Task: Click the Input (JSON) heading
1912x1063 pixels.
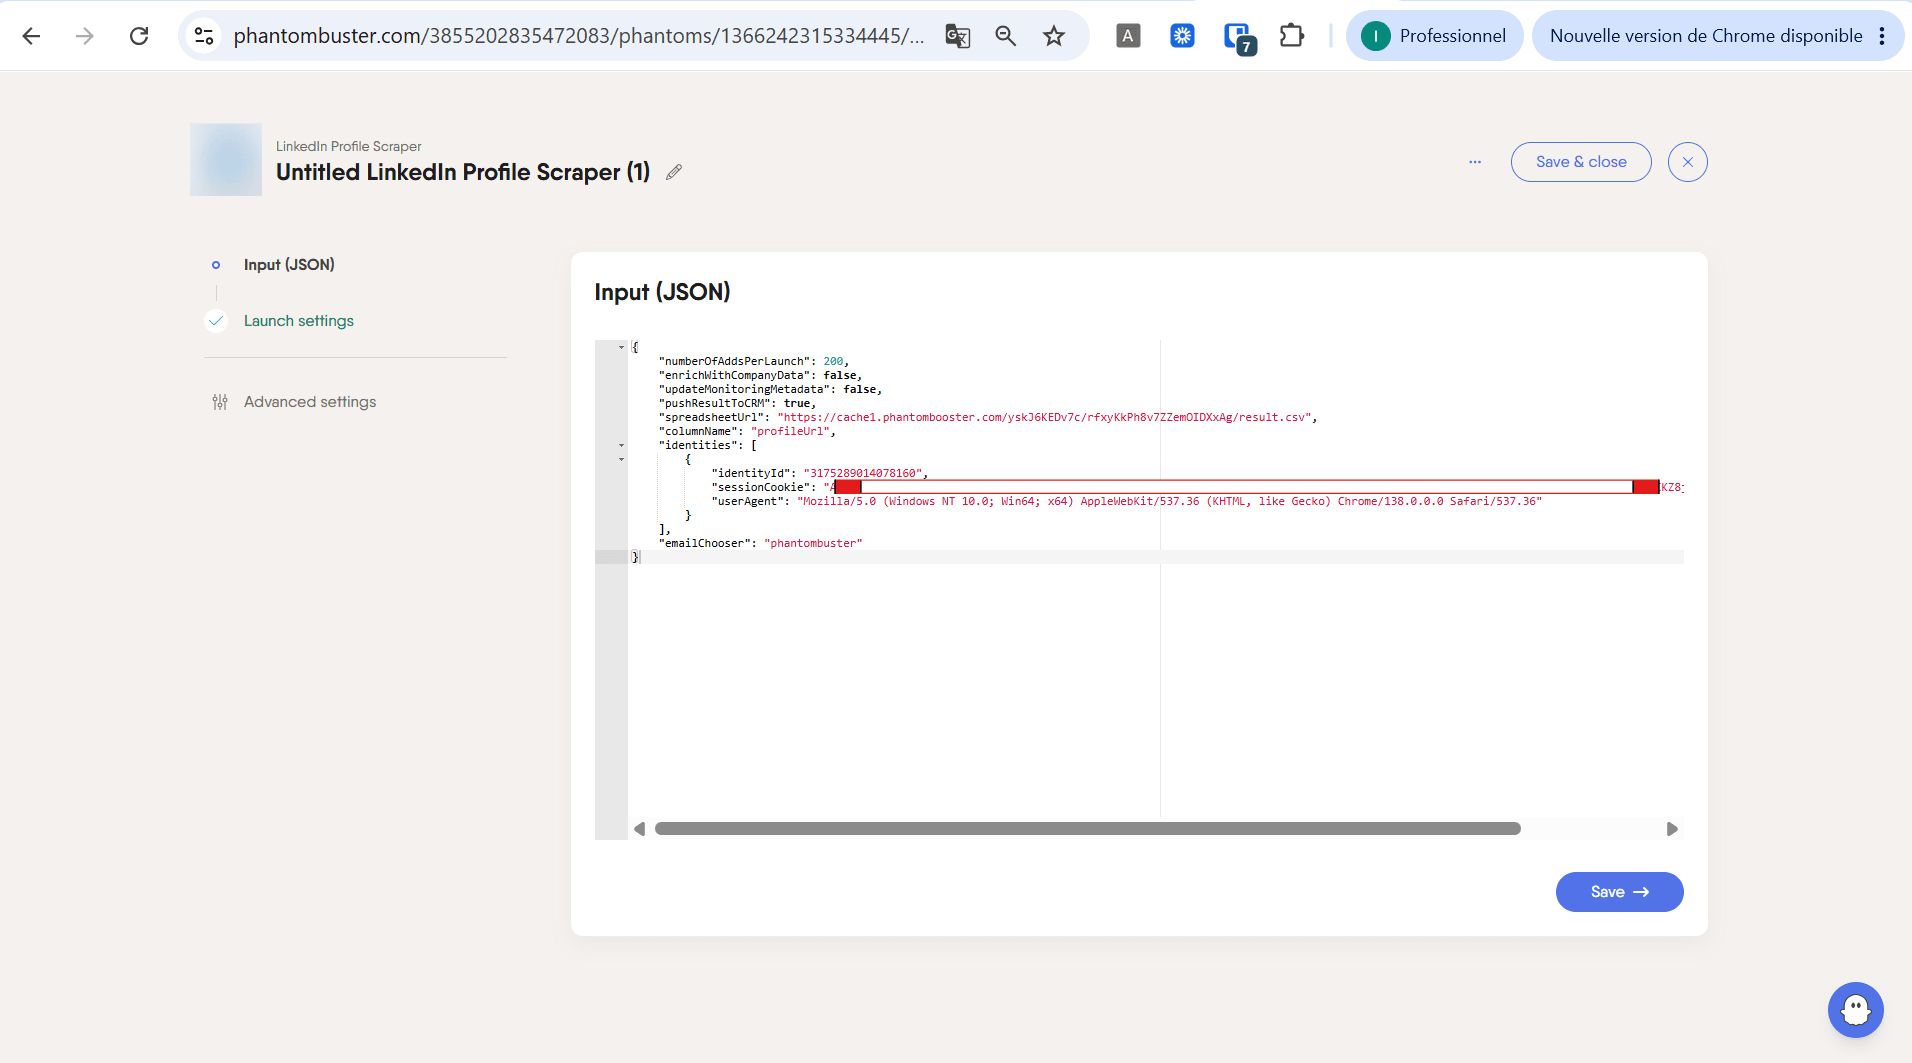Action: [x=662, y=292]
